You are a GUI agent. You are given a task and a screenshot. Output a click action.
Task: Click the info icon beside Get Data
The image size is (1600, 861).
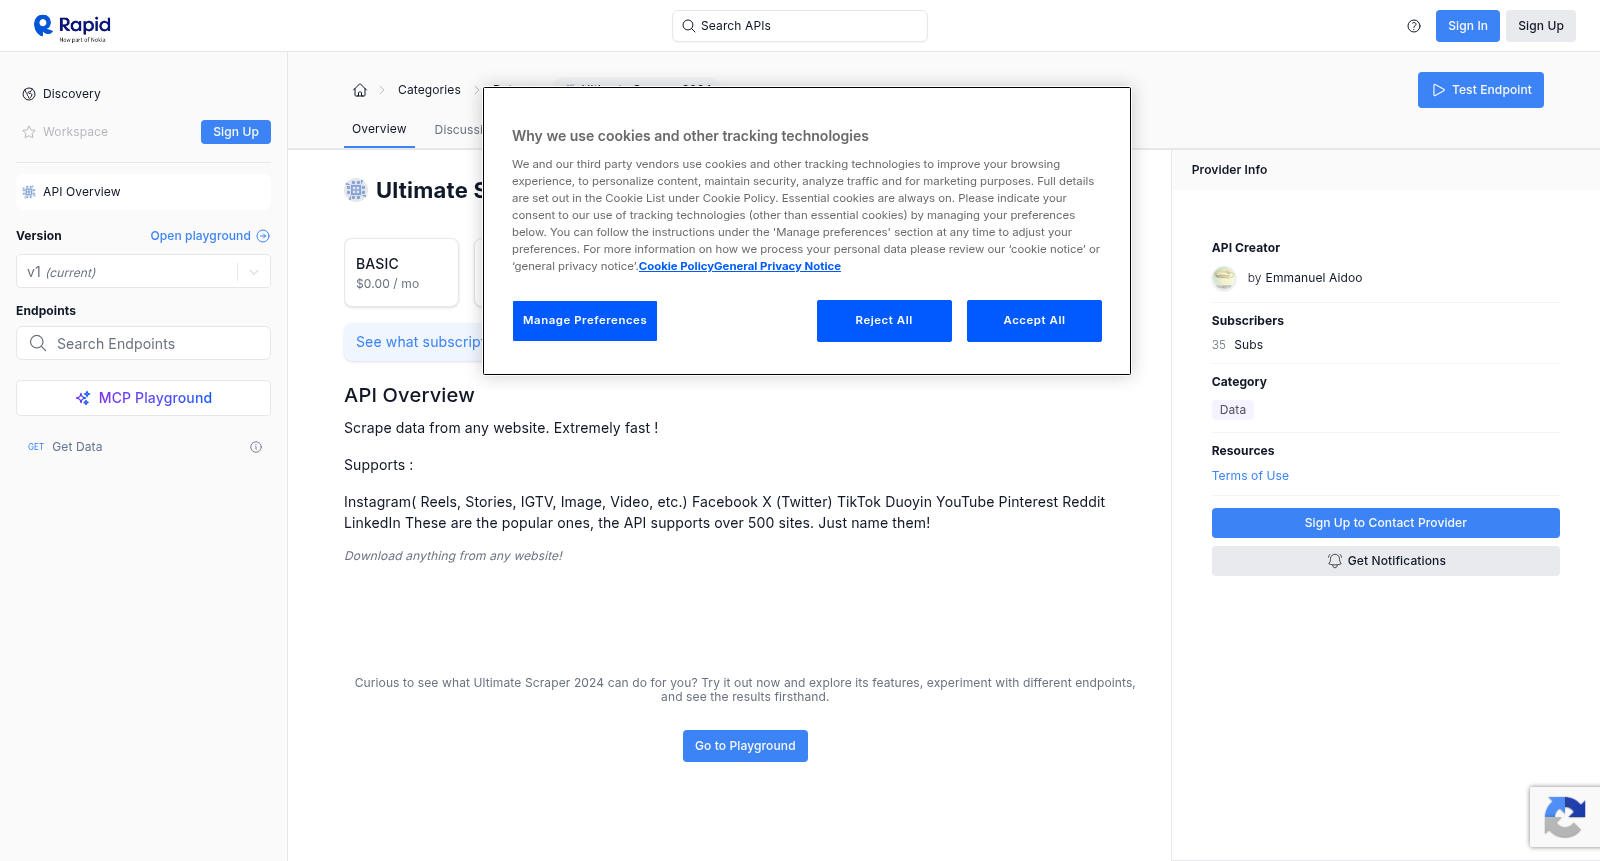click(x=256, y=447)
